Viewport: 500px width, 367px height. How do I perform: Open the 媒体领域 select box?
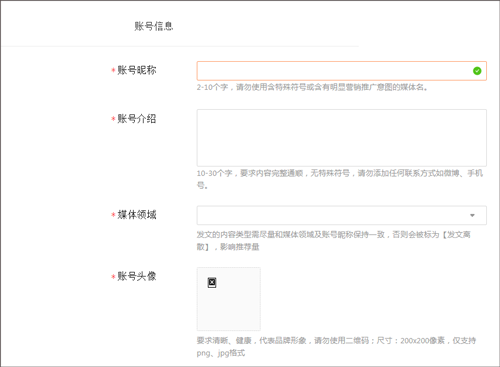342,215
